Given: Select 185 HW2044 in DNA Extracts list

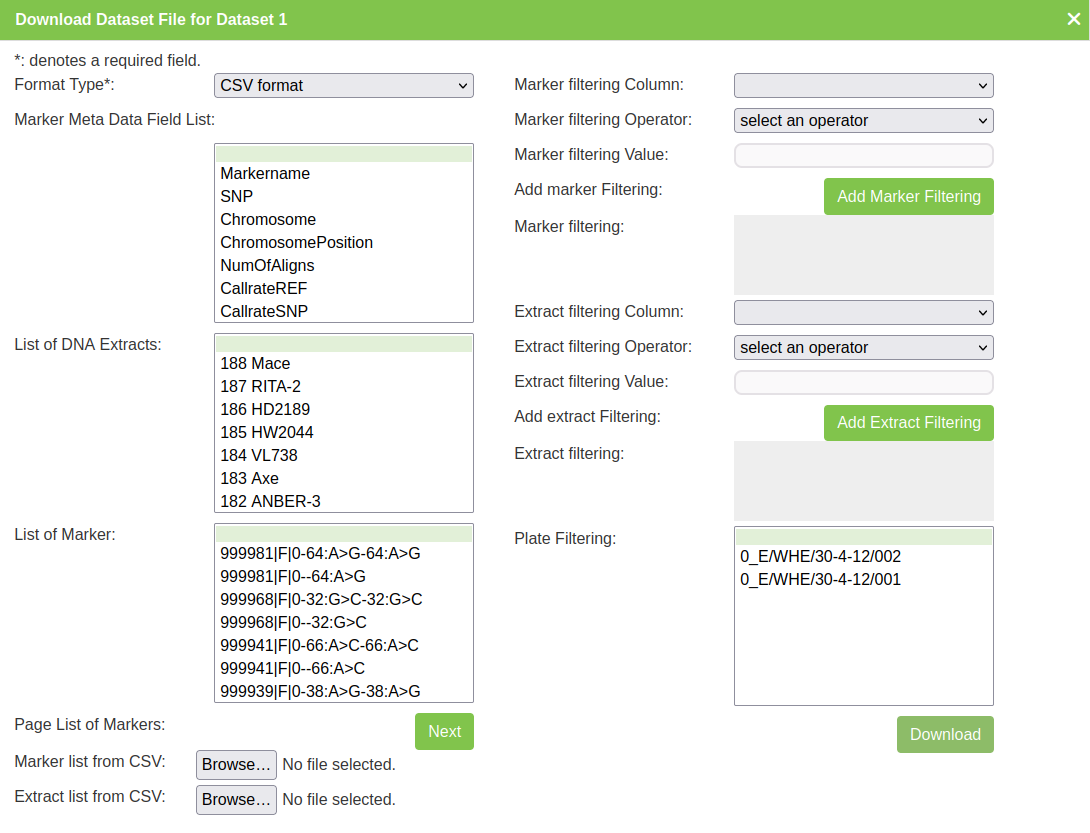Looking at the screenshot, I should tap(266, 433).
